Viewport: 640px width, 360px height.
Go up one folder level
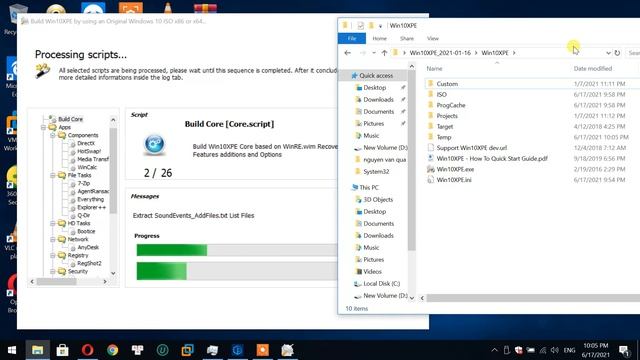point(384,53)
